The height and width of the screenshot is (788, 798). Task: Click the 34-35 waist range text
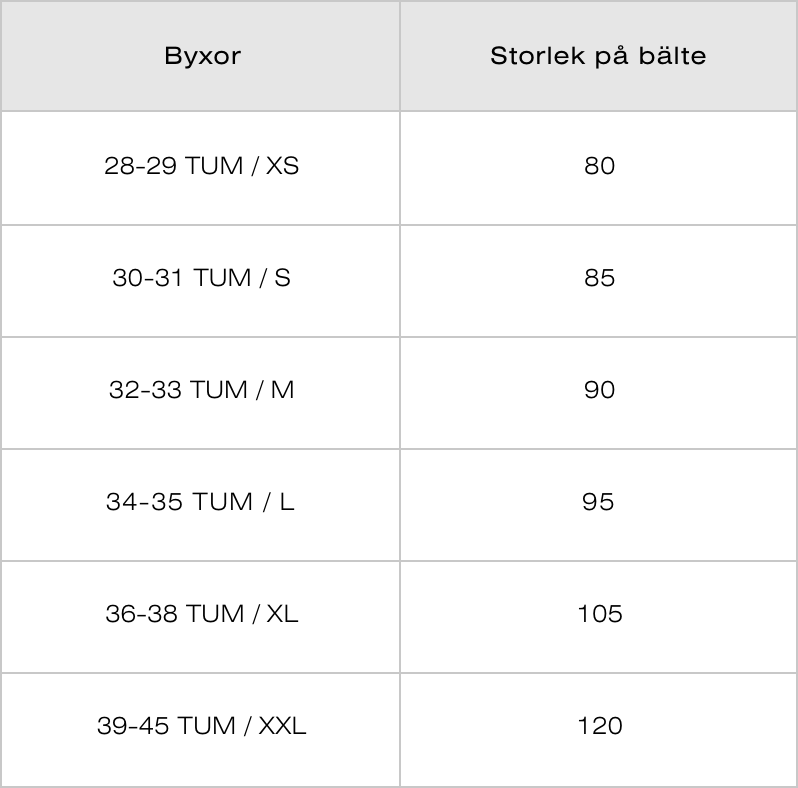[x=144, y=502]
